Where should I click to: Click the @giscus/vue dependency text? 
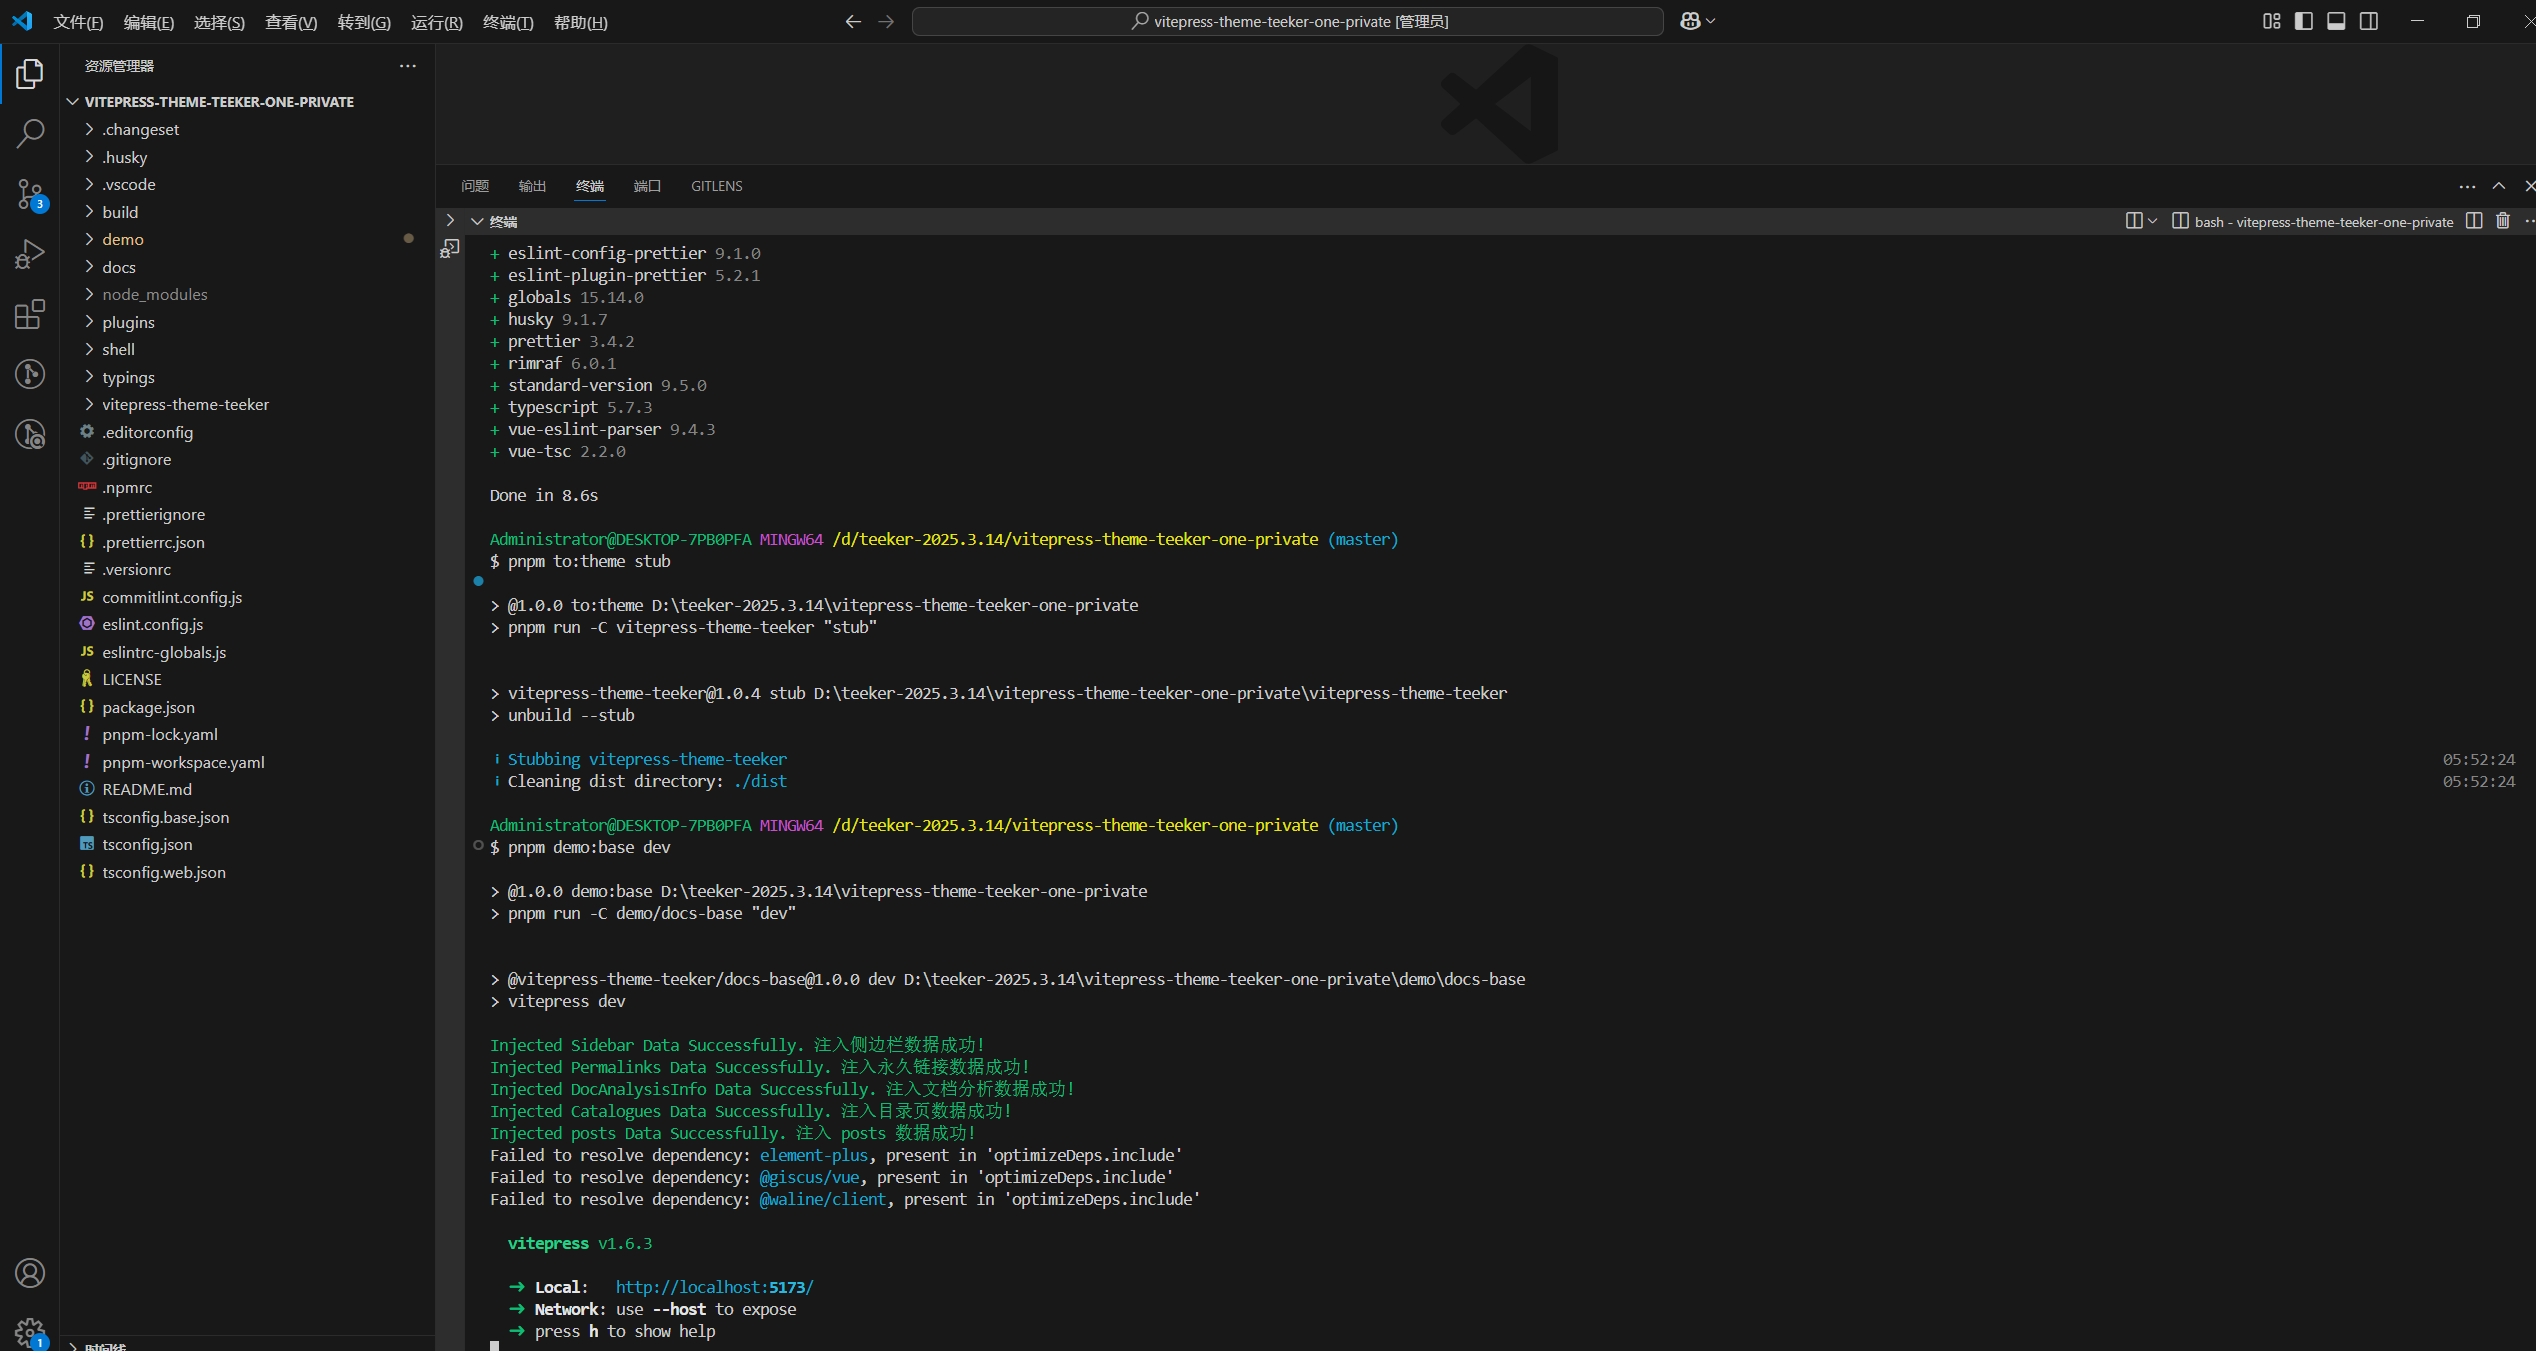pyautogui.click(x=809, y=1177)
